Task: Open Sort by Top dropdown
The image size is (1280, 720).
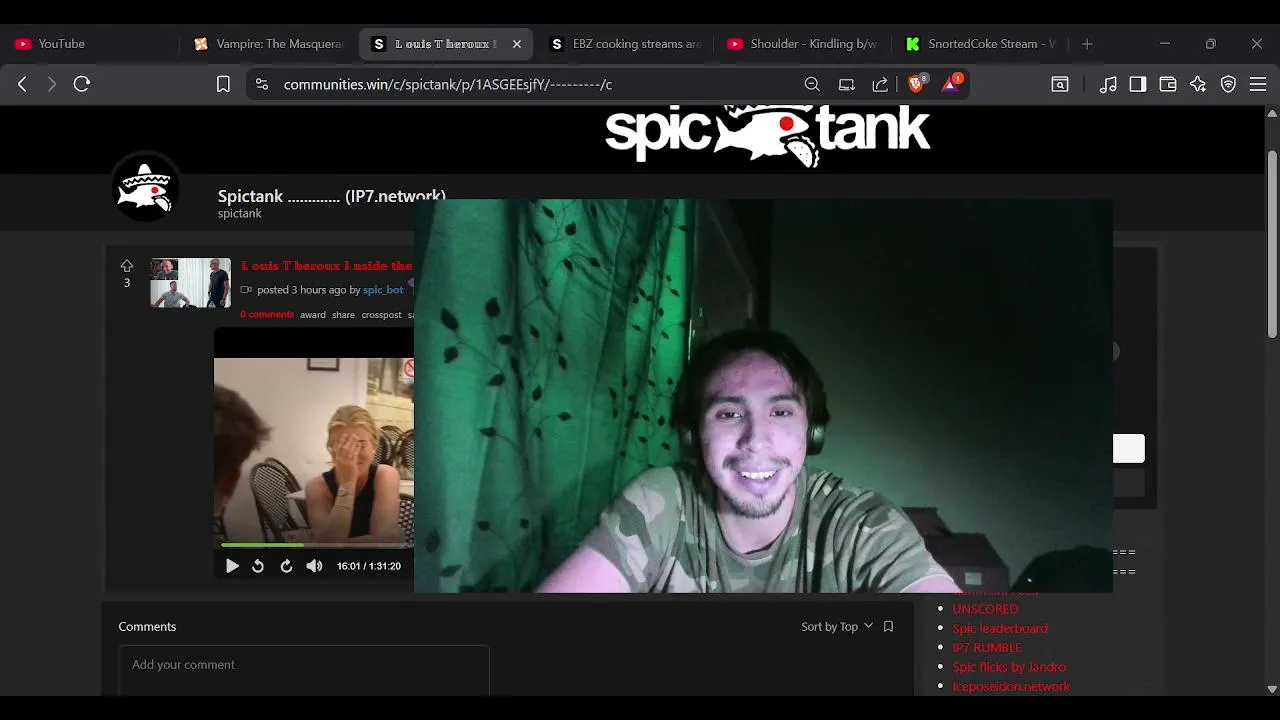Action: (x=837, y=626)
